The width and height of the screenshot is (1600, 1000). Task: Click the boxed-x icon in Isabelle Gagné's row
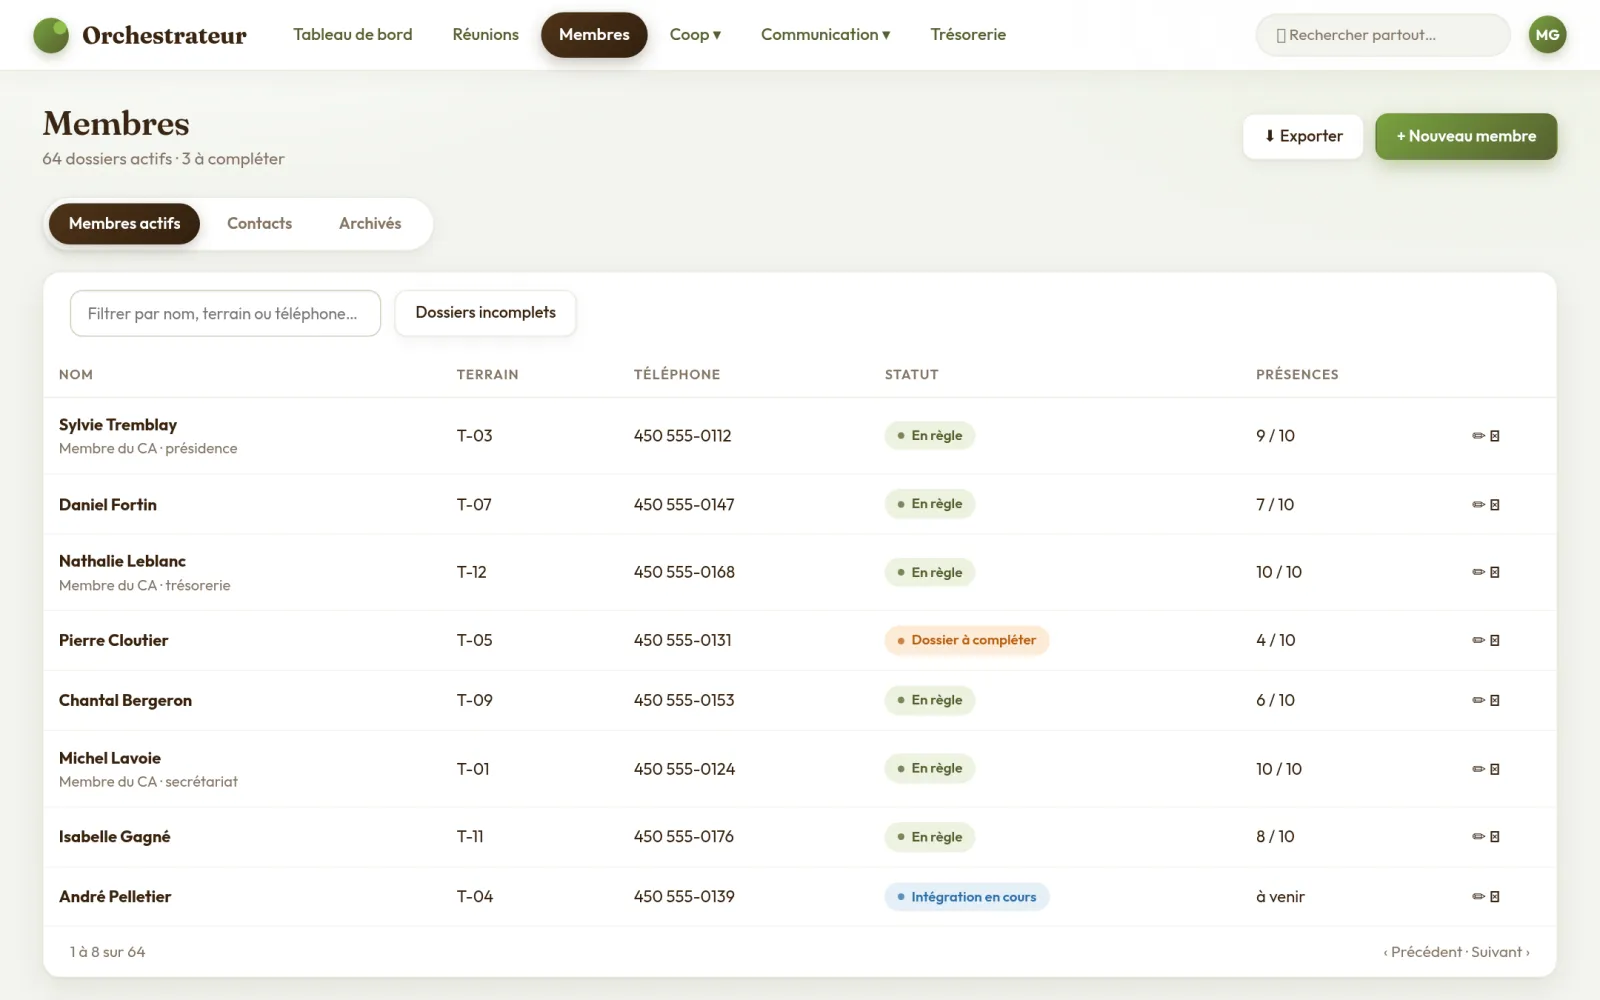point(1495,837)
